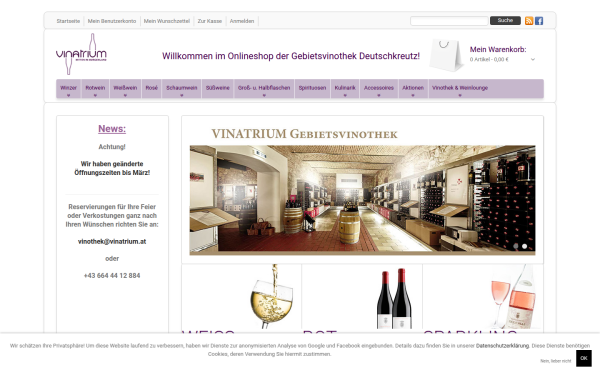Screen dimensions: 600x375
Task: Open the shopping bag cart icon
Action: tap(446, 55)
